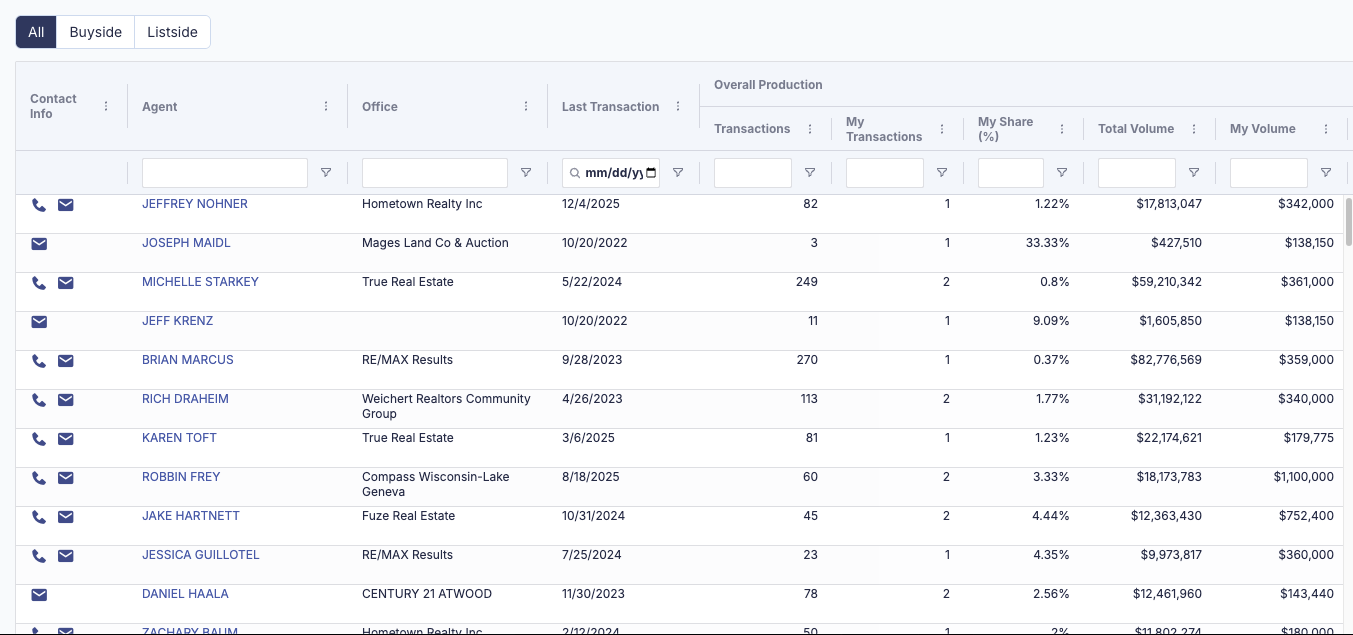Sort by Last Transaction column header
The width and height of the screenshot is (1353, 635).
(x=610, y=107)
